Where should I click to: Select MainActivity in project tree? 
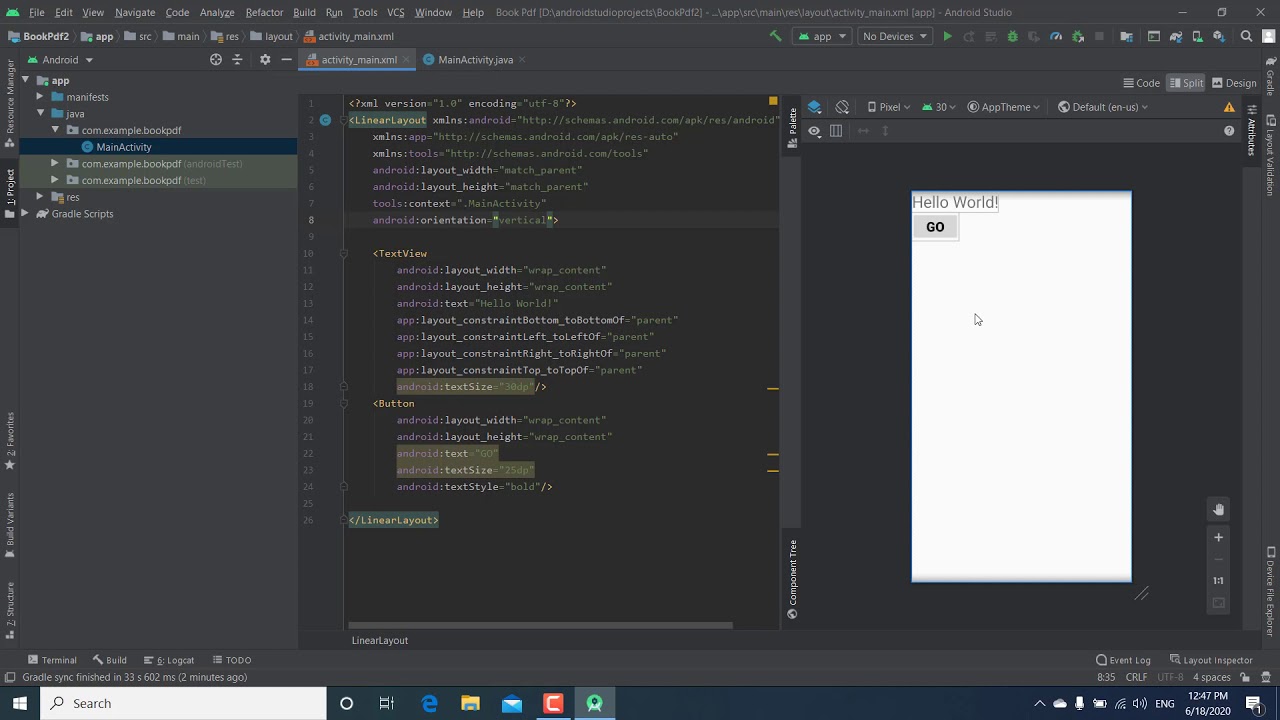click(x=124, y=147)
